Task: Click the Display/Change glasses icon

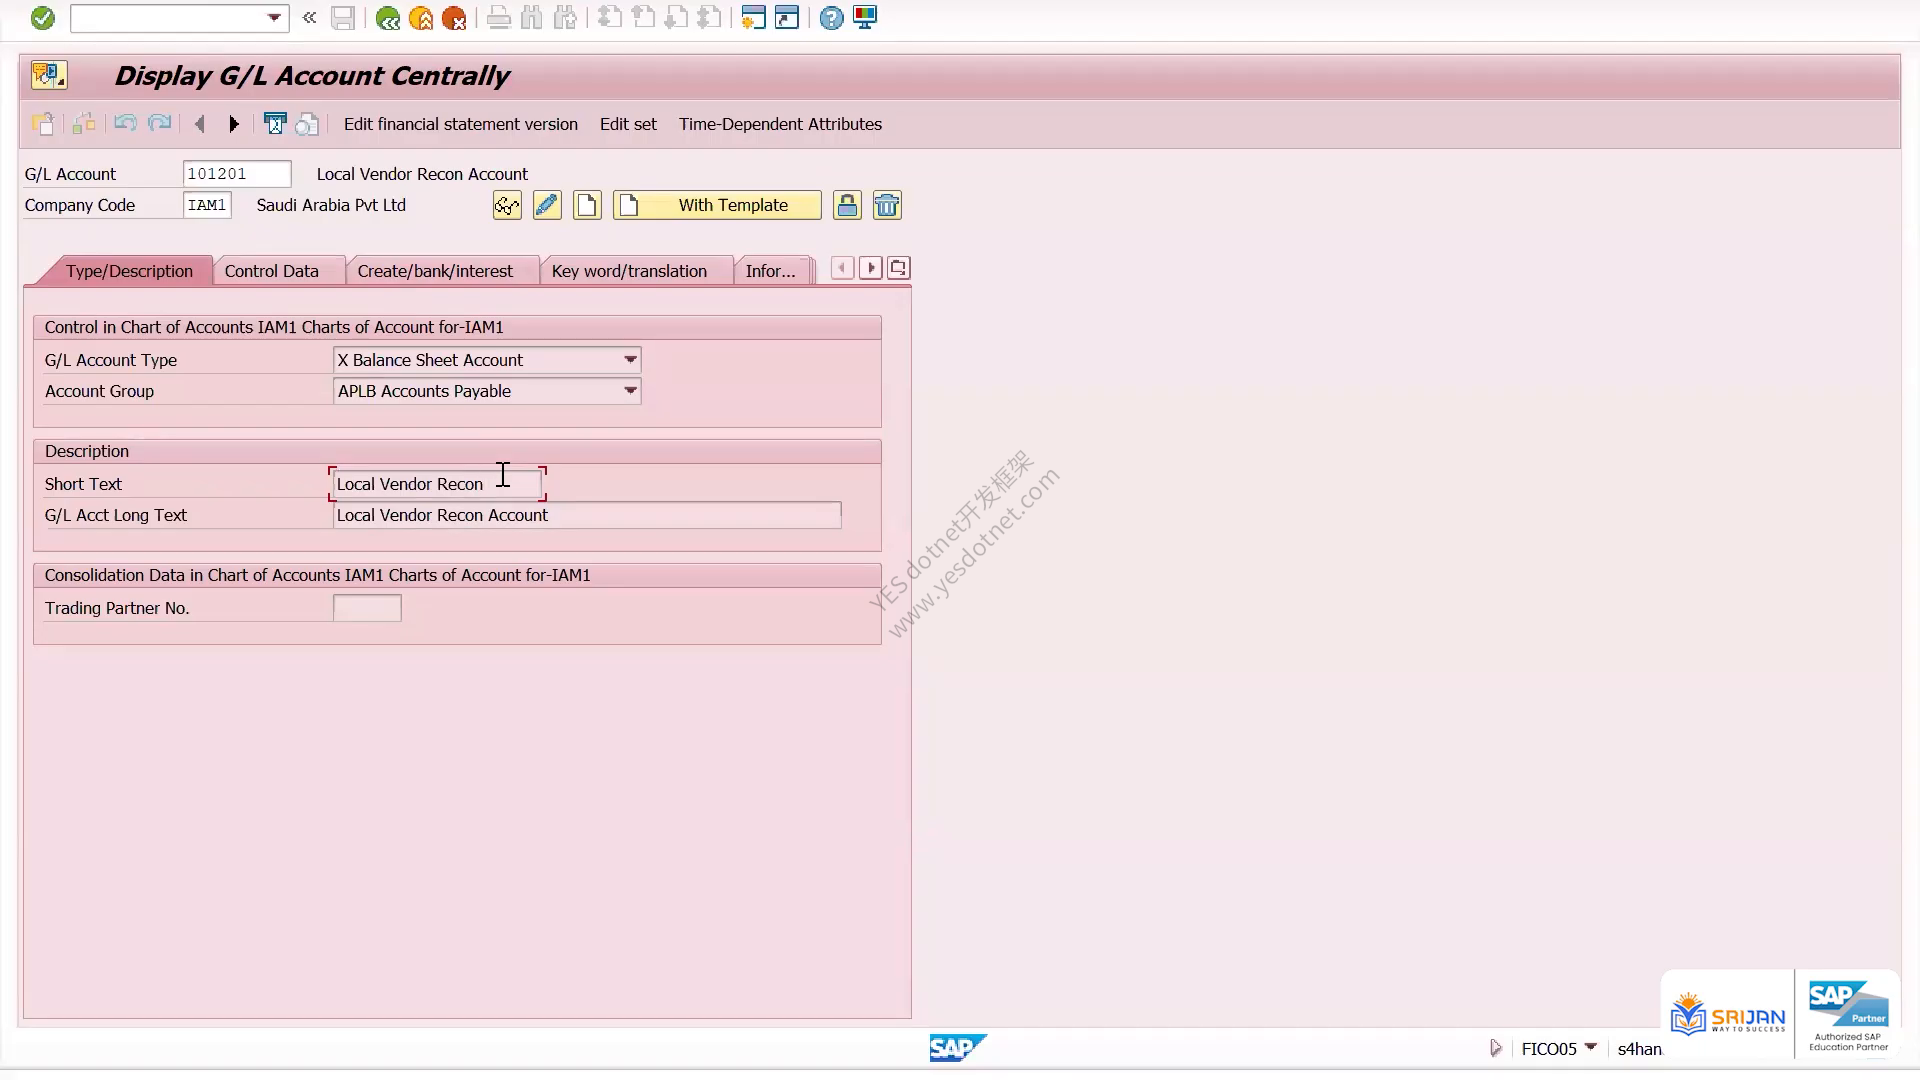Action: pyautogui.click(x=507, y=206)
